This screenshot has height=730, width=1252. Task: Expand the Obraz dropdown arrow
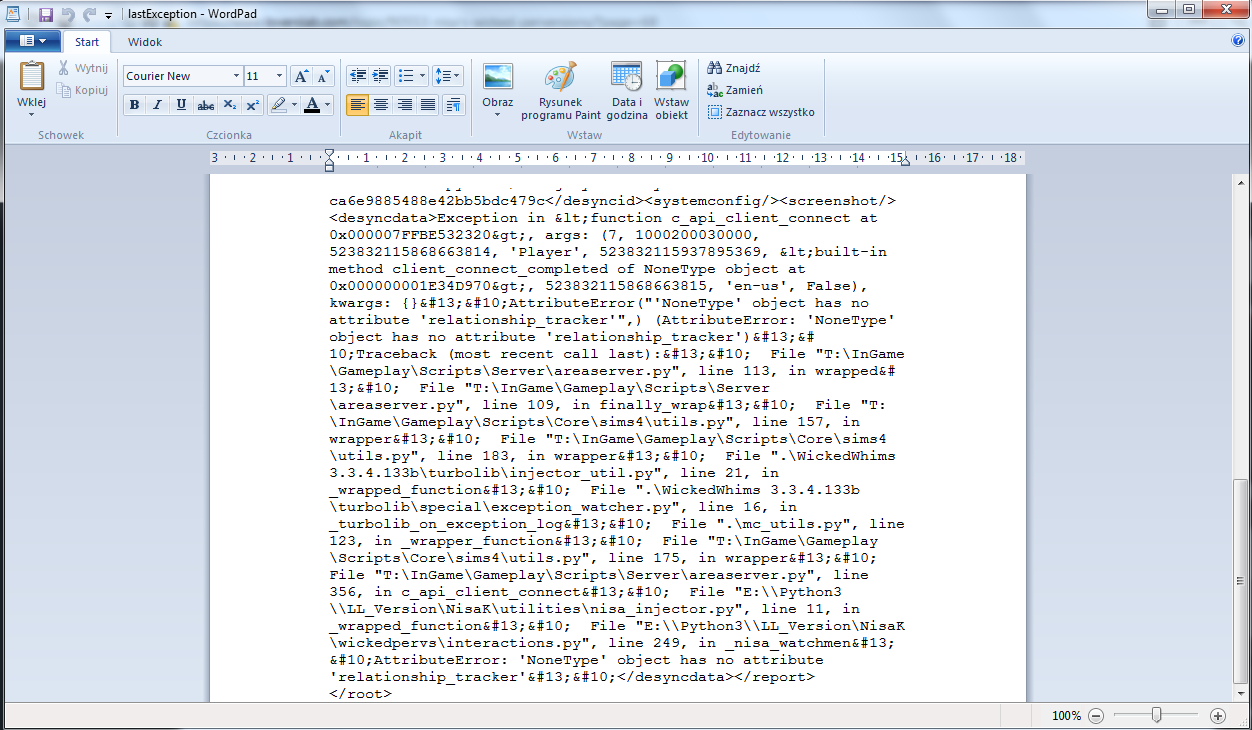coord(497,115)
